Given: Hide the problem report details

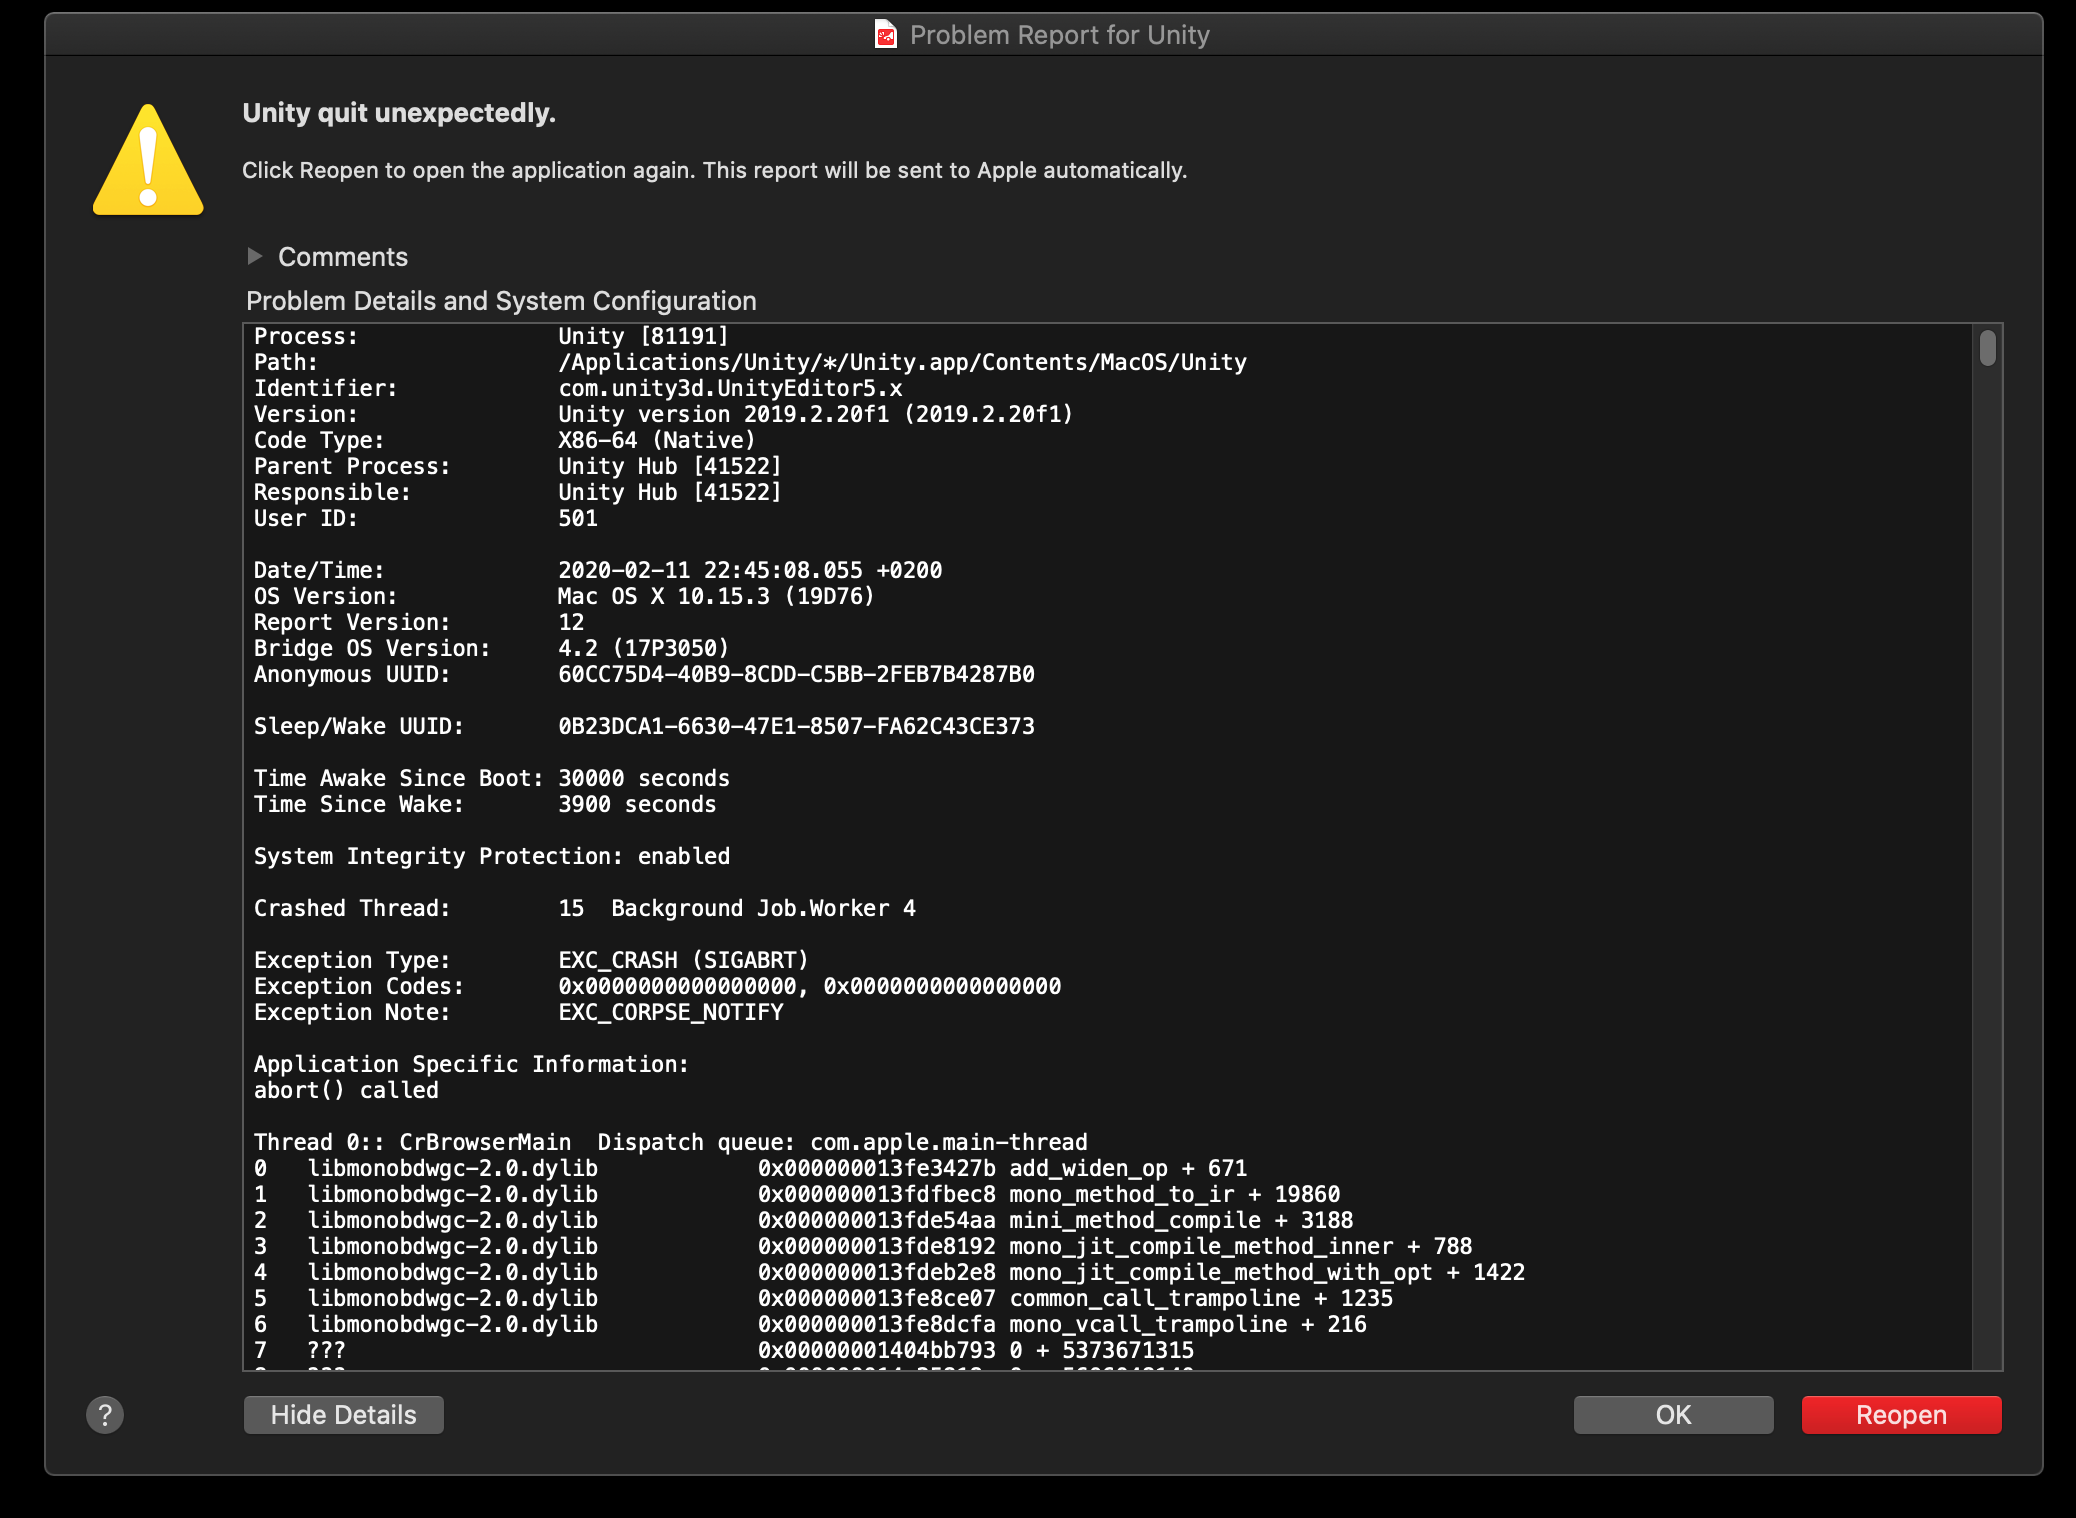Looking at the screenshot, I should (x=343, y=1414).
